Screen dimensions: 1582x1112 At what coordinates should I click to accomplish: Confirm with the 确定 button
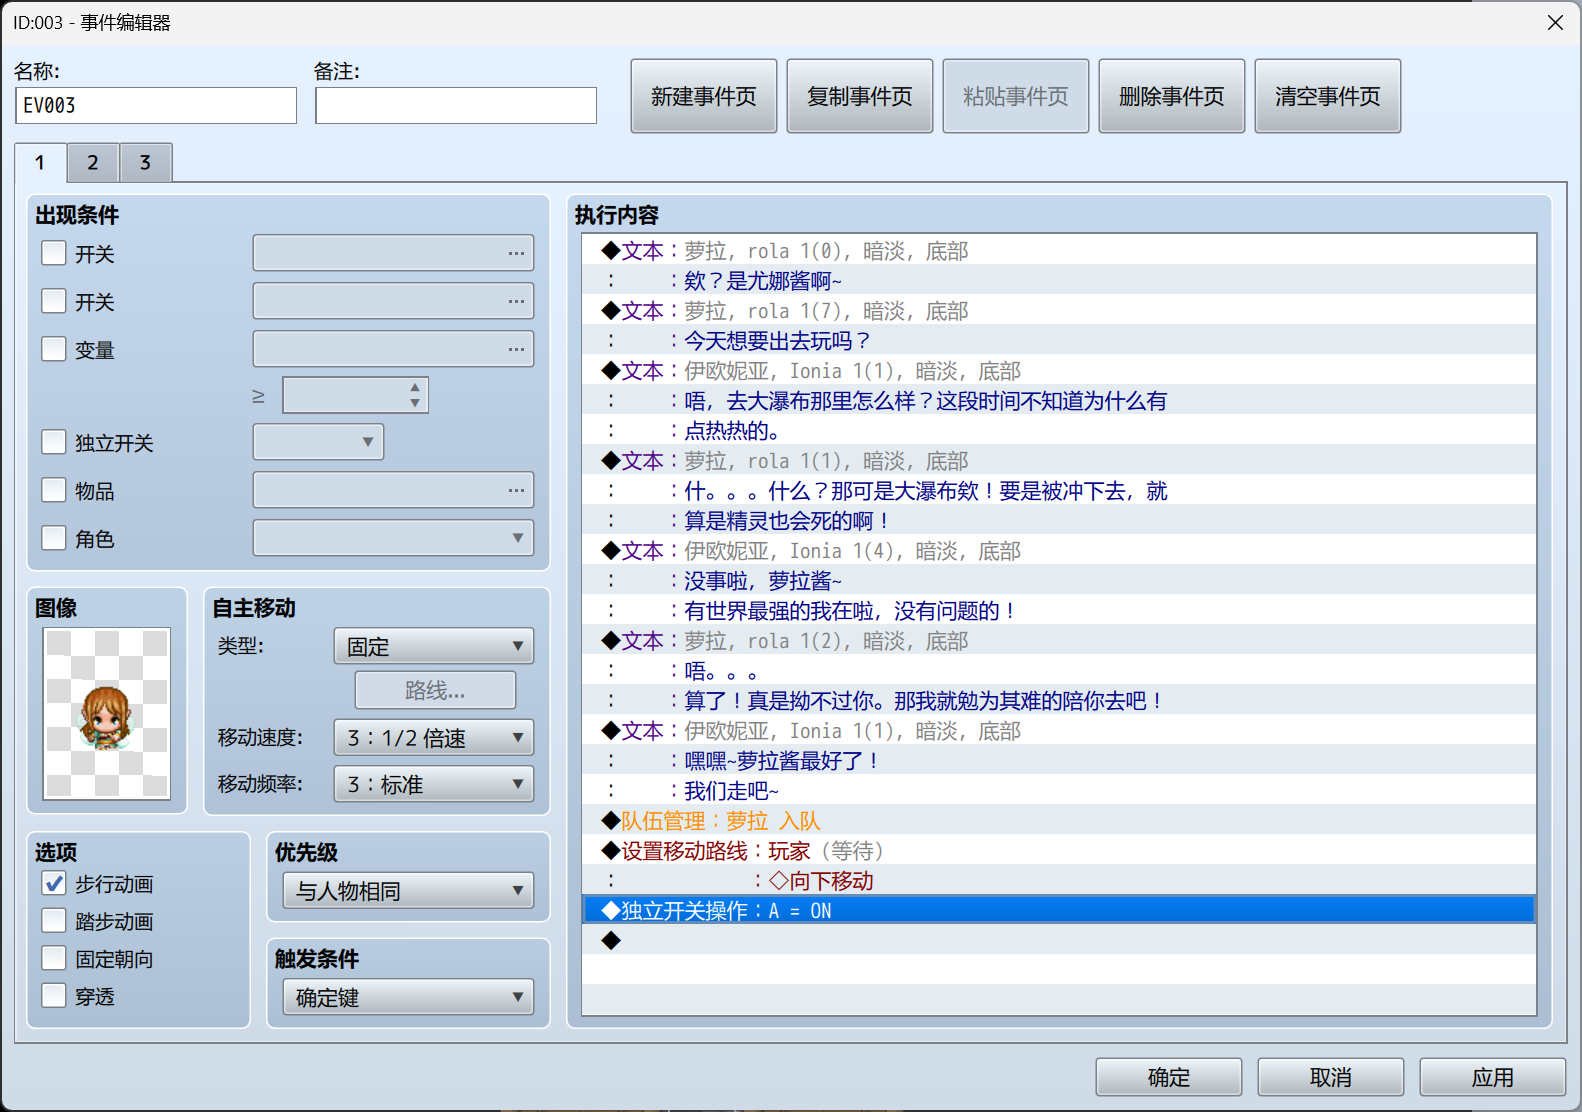click(1169, 1077)
